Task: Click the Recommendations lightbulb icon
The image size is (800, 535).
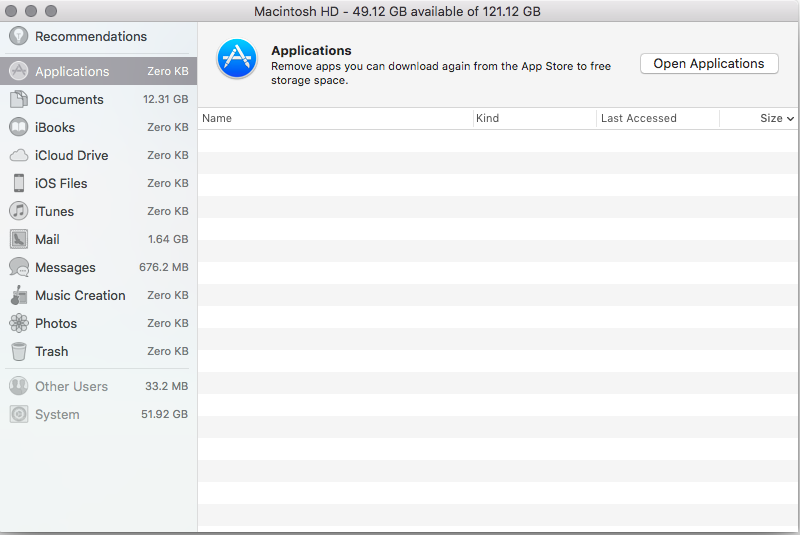Action: pos(18,36)
